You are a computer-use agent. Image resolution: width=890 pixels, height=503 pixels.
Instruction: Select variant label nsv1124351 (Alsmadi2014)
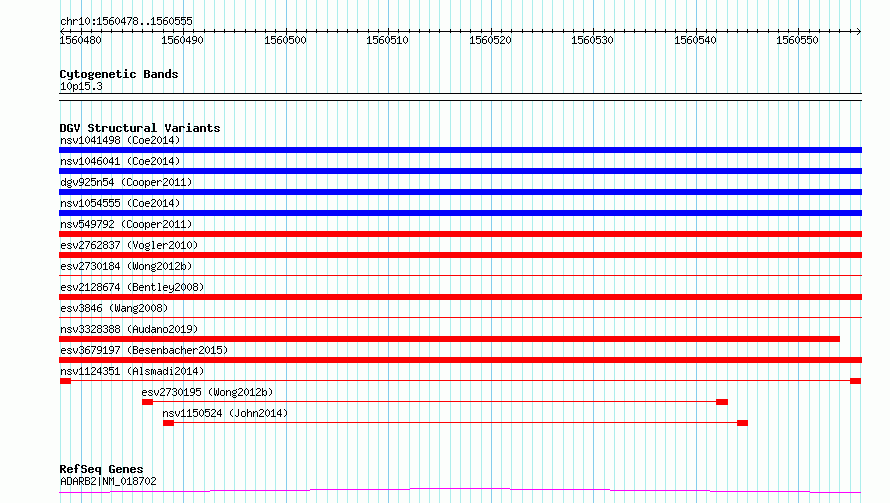tap(132, 371)
